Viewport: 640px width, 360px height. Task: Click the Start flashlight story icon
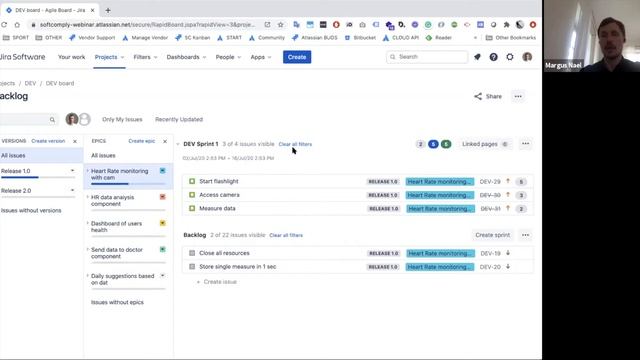192,181
